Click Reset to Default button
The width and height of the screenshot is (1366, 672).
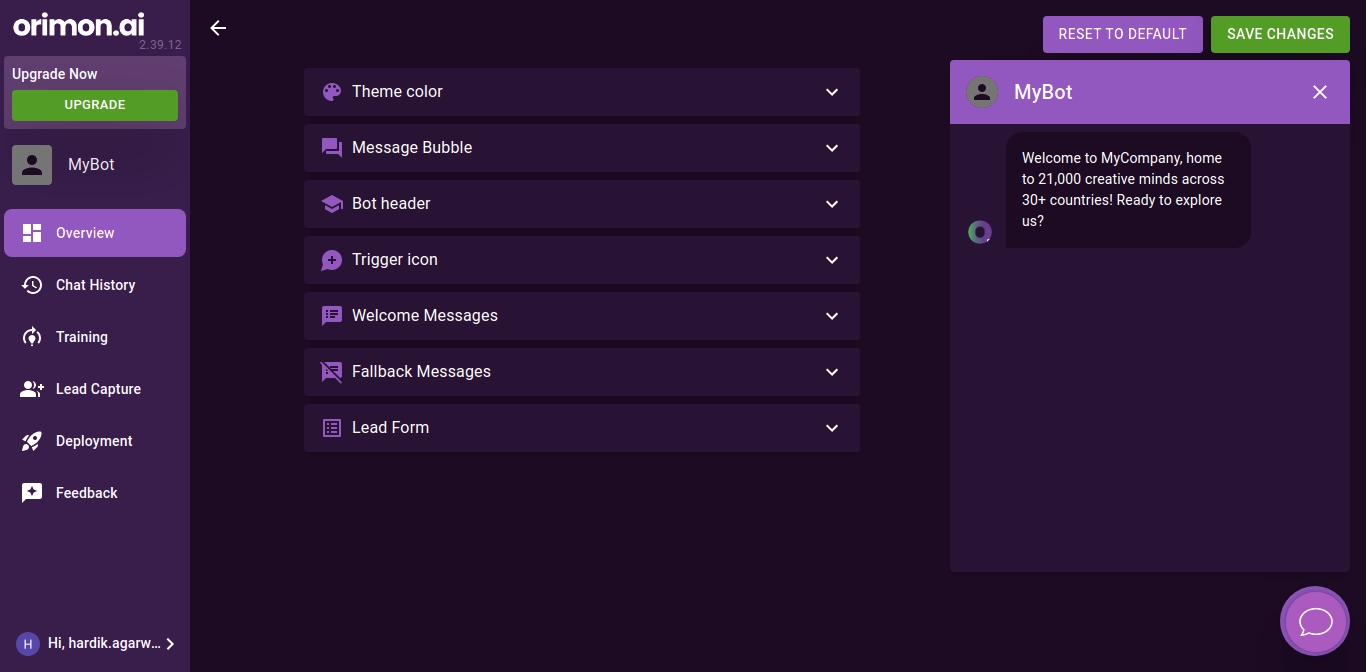point(1122,34)
